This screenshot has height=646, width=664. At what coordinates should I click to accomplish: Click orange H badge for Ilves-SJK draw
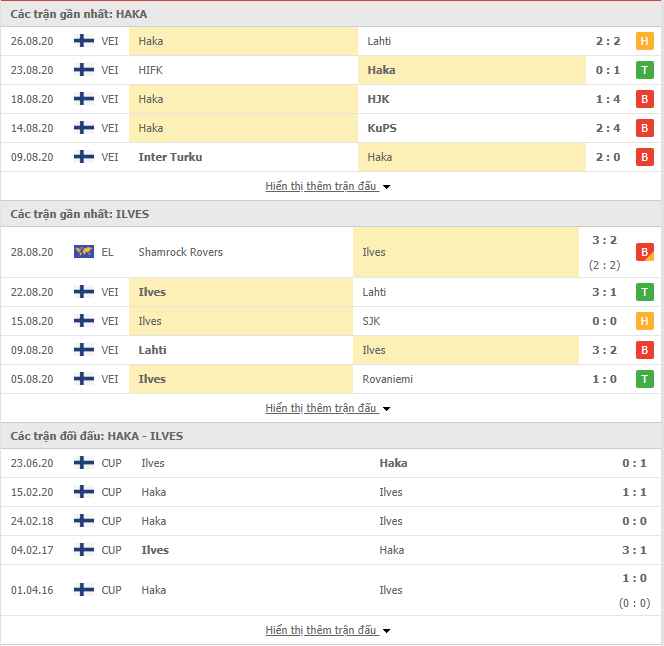click(x=645, y=321)
